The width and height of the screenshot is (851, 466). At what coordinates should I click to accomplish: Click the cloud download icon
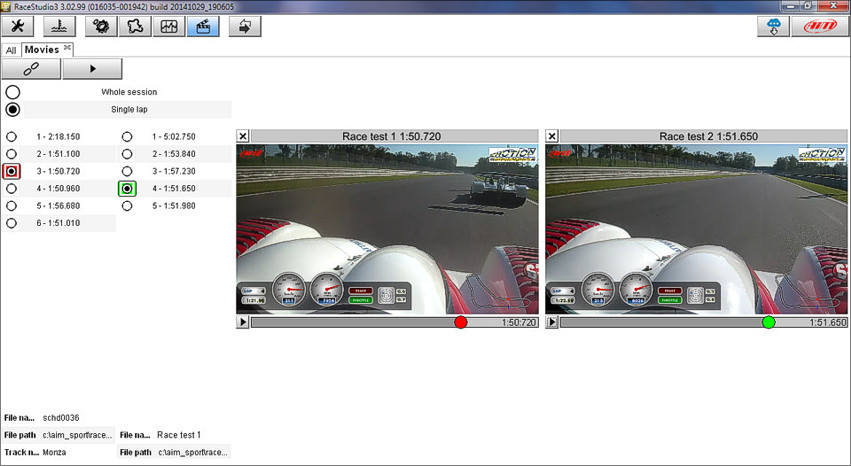point(775,27)
